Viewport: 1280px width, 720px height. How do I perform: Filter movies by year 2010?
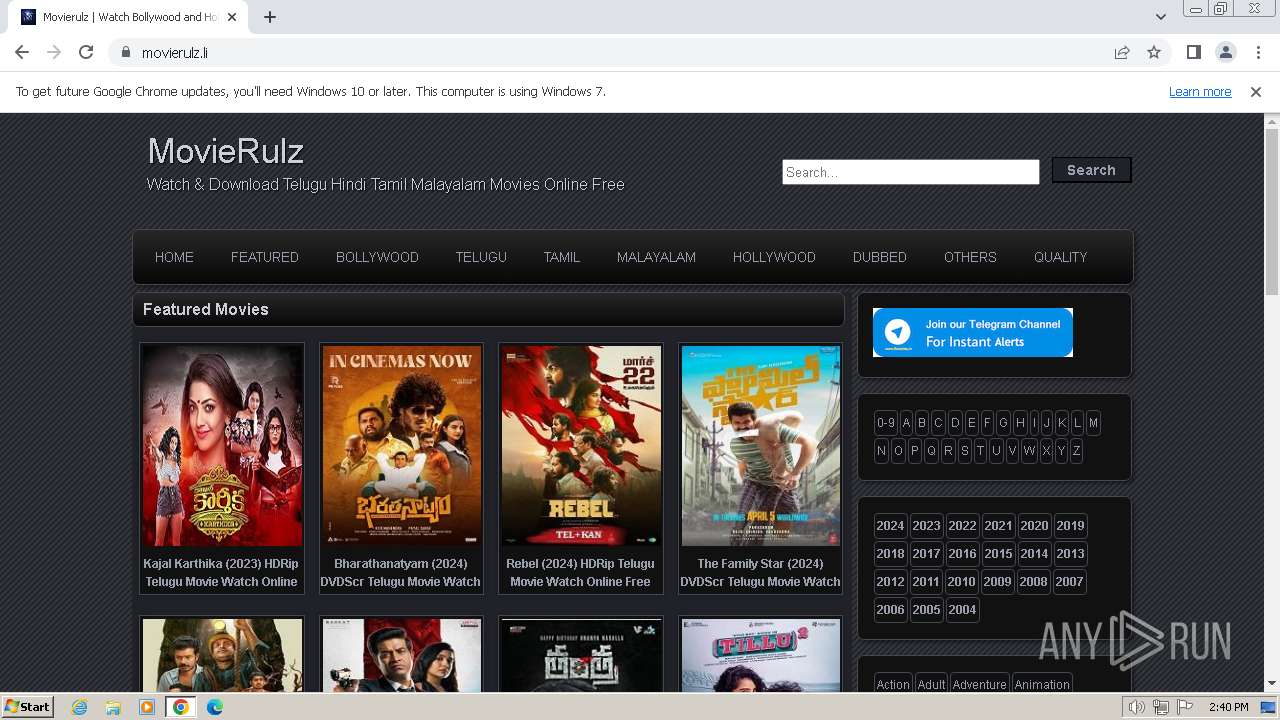[x=961, y=581]
